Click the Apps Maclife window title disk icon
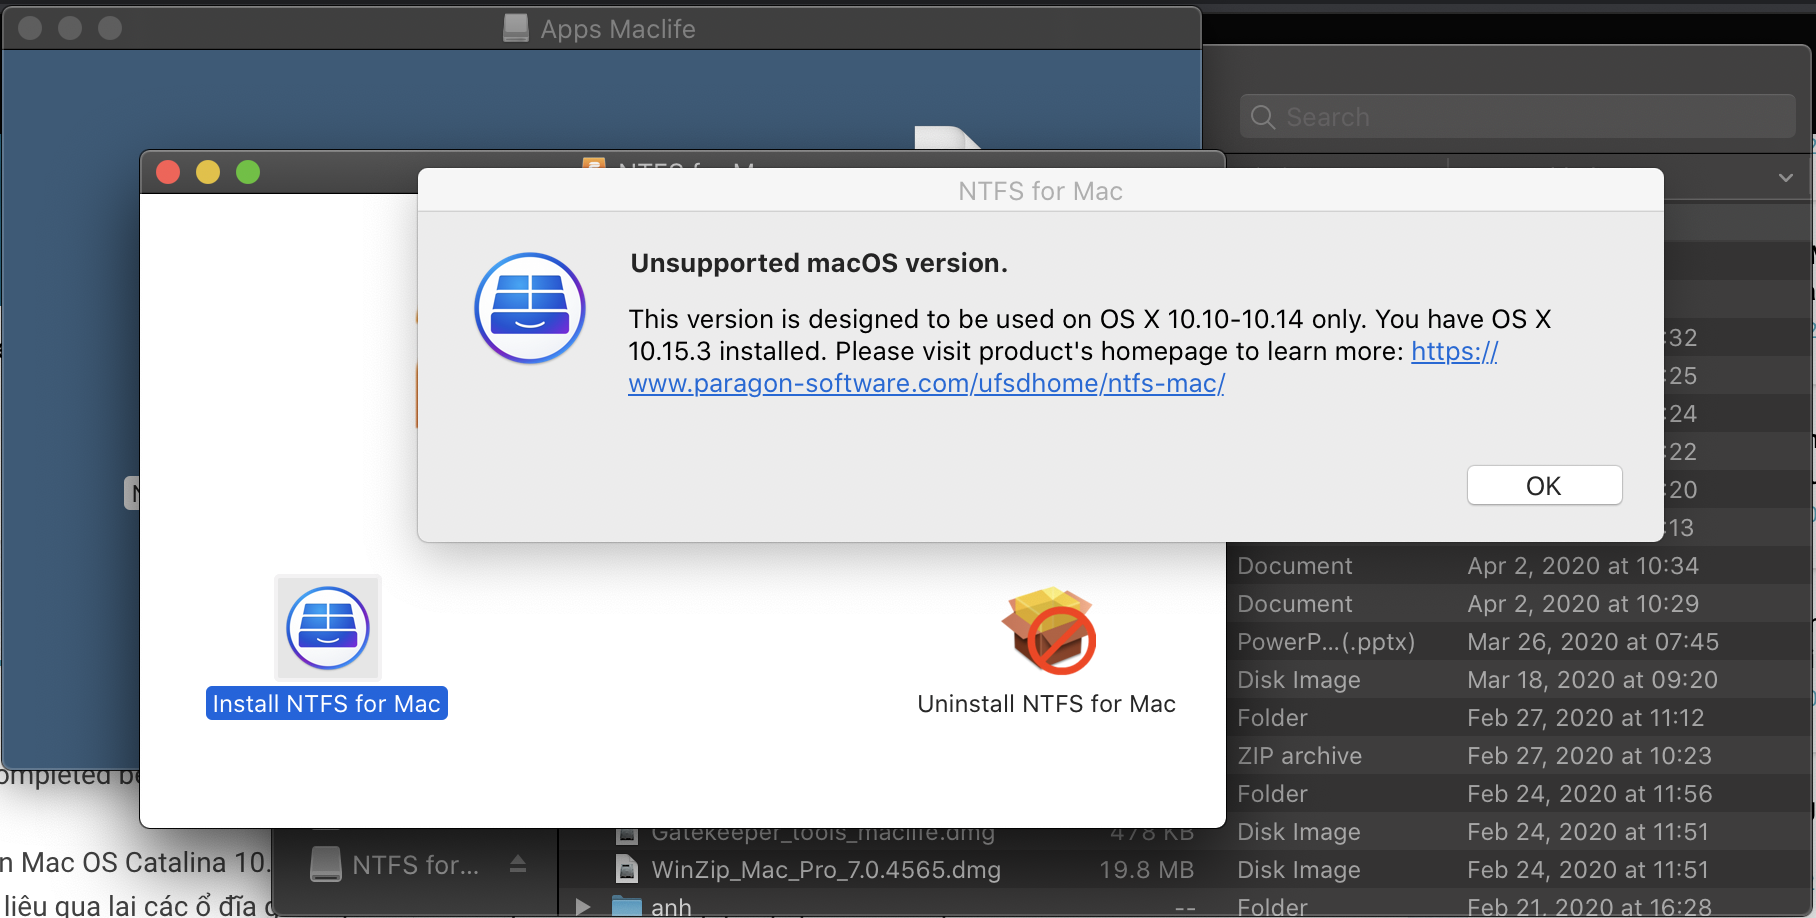The height and width of the screenshot is (918, 1816). click(x=516, y=28)
